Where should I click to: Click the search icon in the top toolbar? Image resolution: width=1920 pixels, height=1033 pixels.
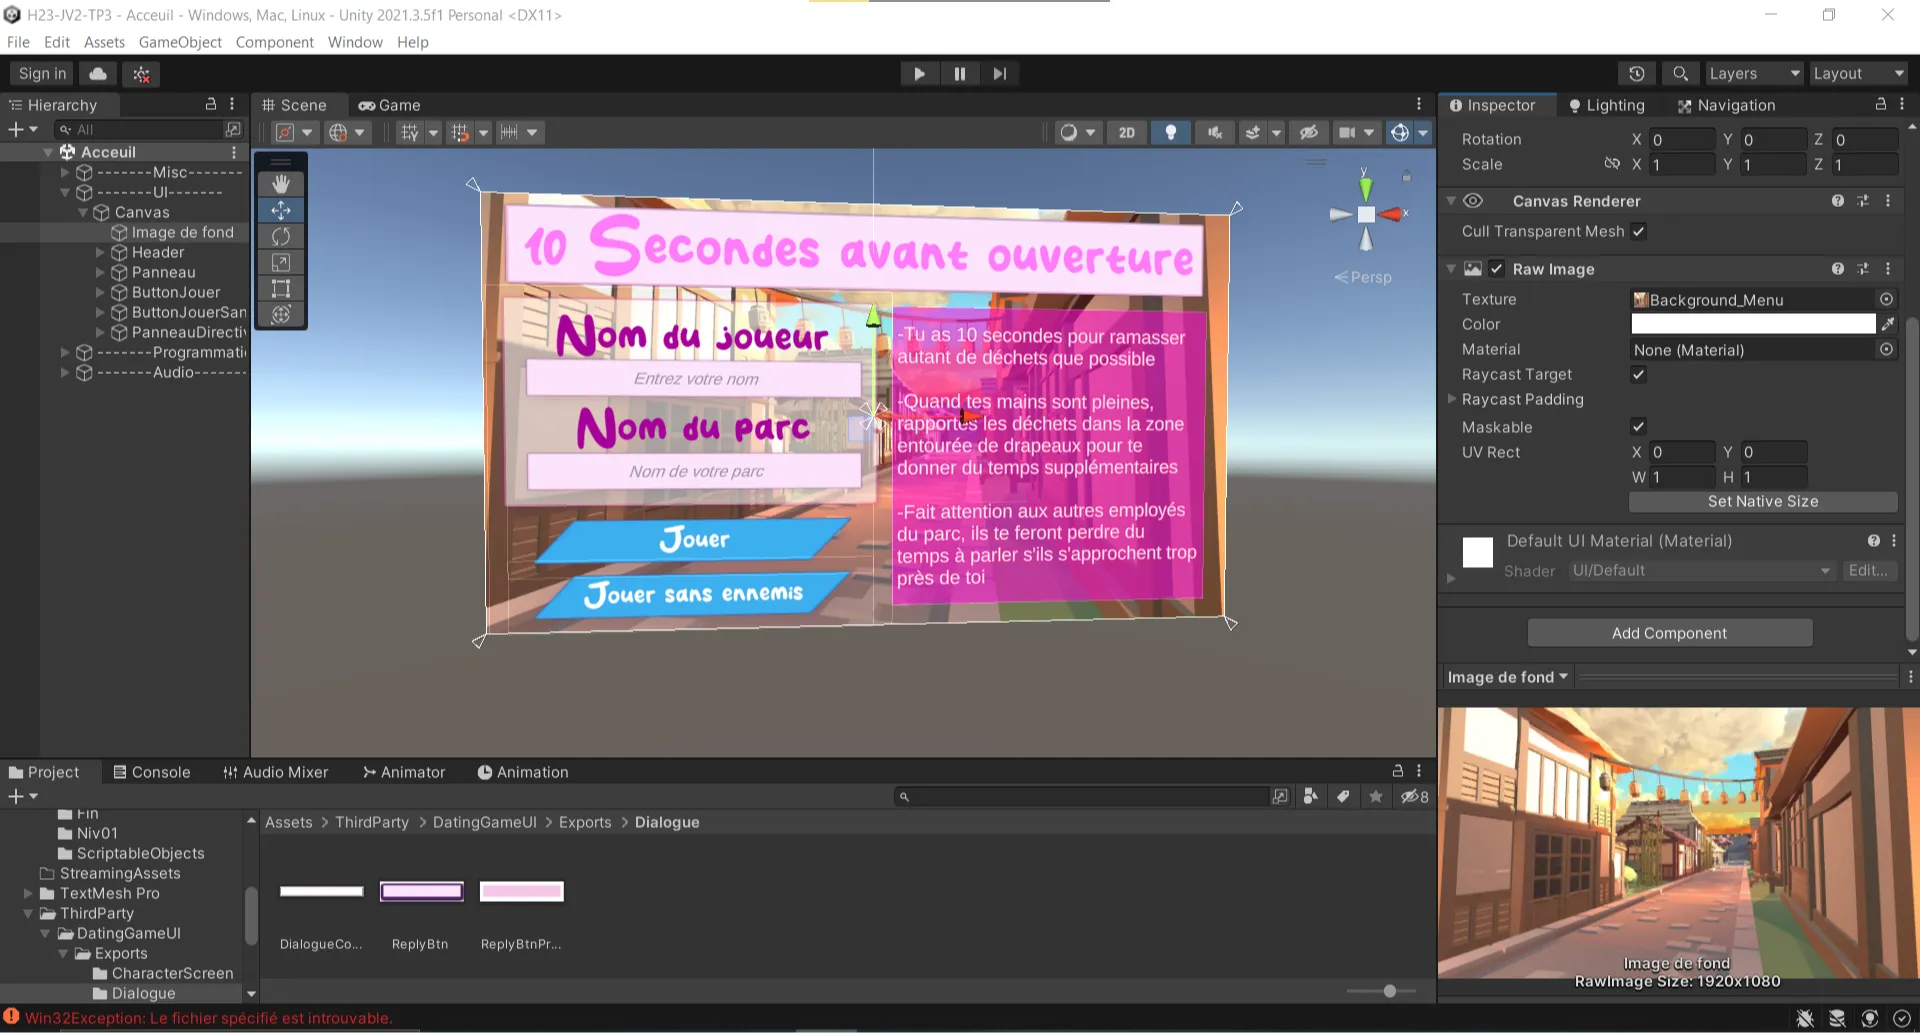1680,73
